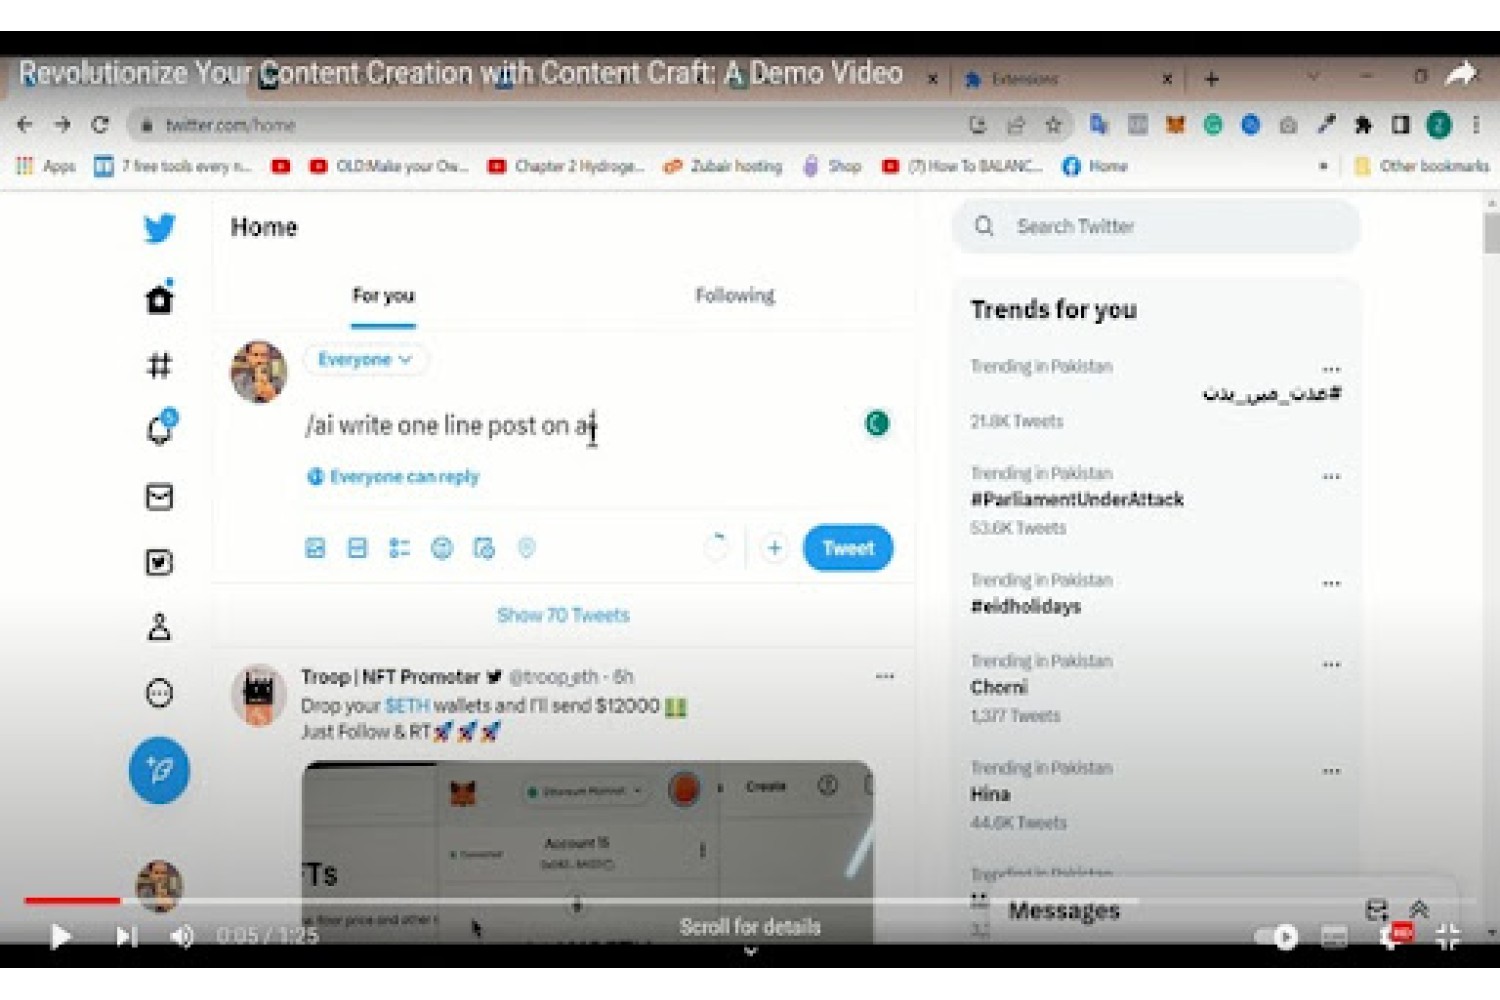Screen dimensions: 1500x1000
Task: Open the MetaMask fox extension
Action: 1175,125
